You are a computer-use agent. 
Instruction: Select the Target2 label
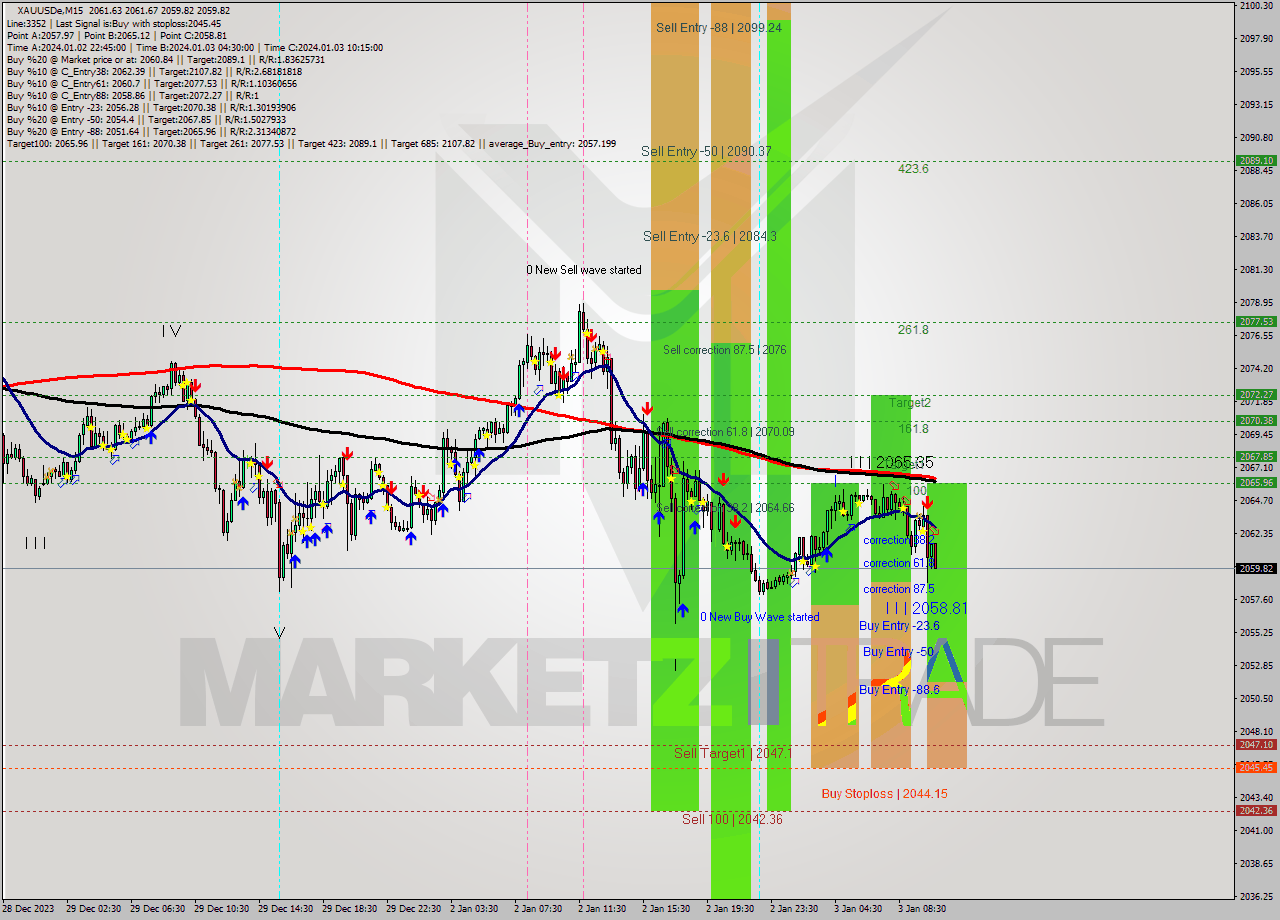tap(910, 403)
